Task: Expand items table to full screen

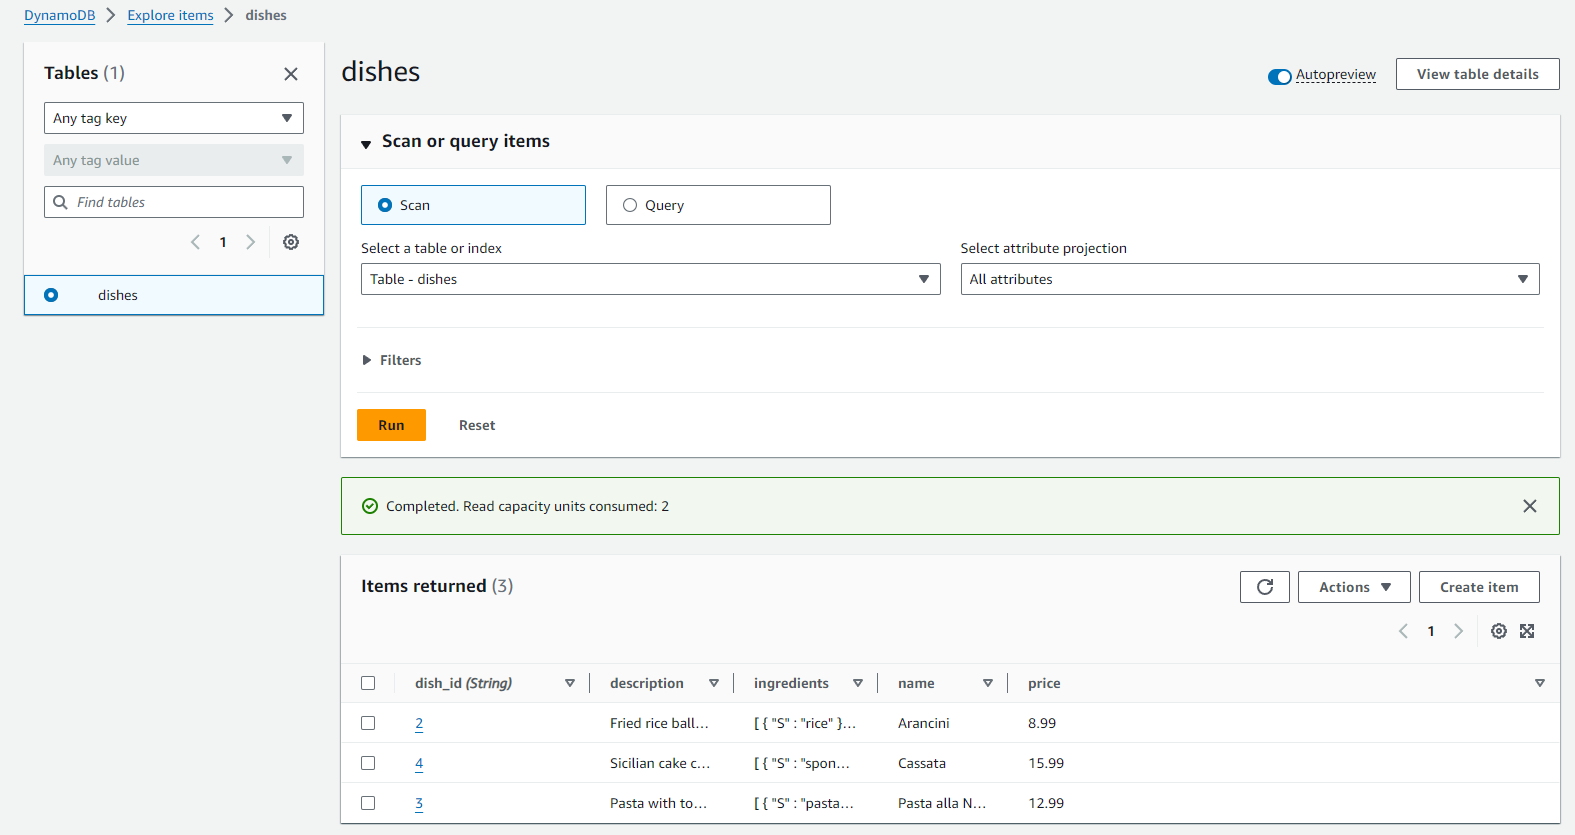Action: click(1527, 631)
